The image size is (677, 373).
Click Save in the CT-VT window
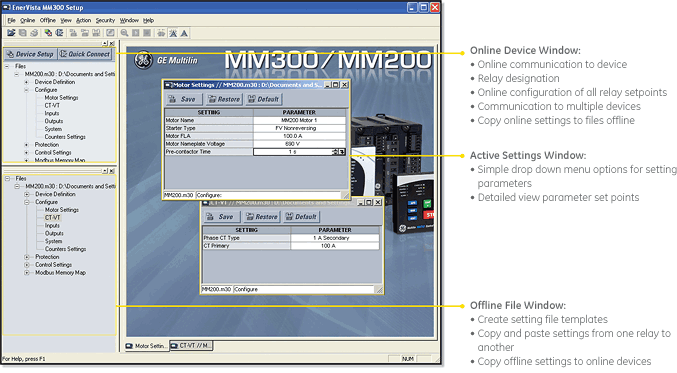(x=221, y=217)
